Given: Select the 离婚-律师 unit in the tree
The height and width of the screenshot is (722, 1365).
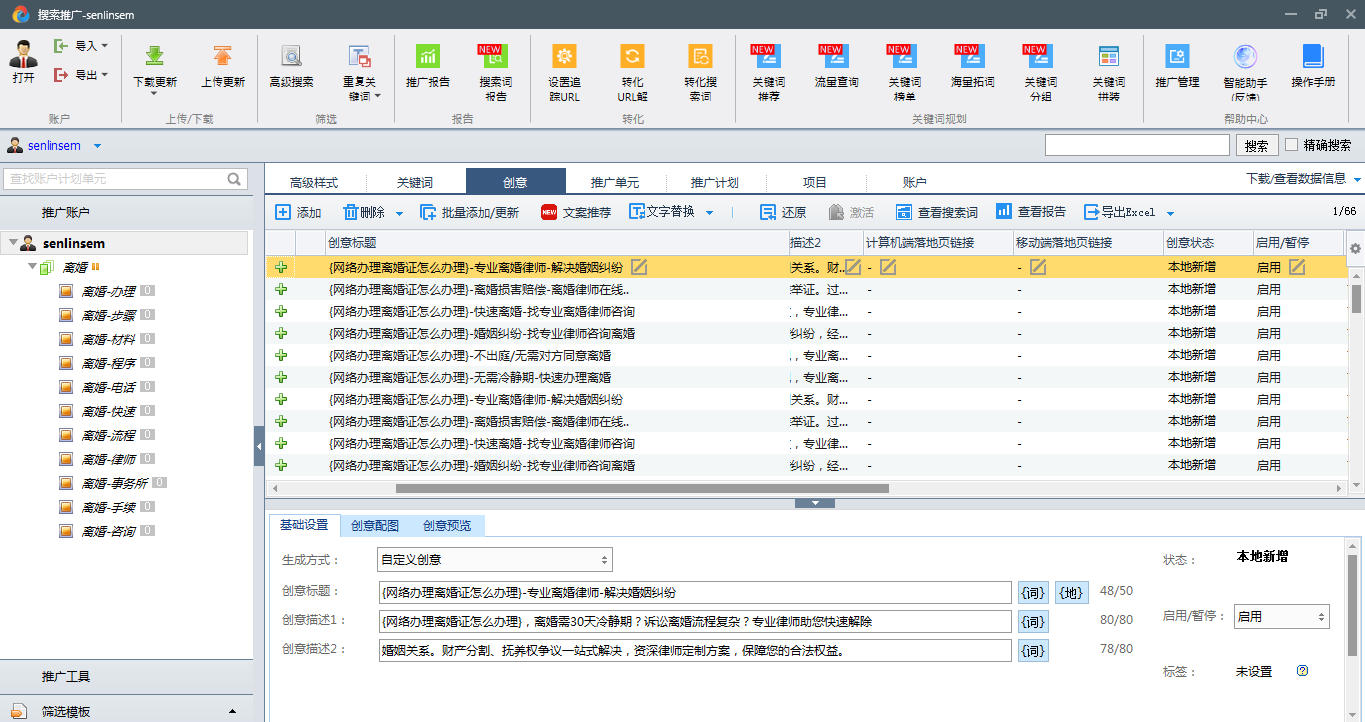Looking at the screenshot, I should point(108,460).
